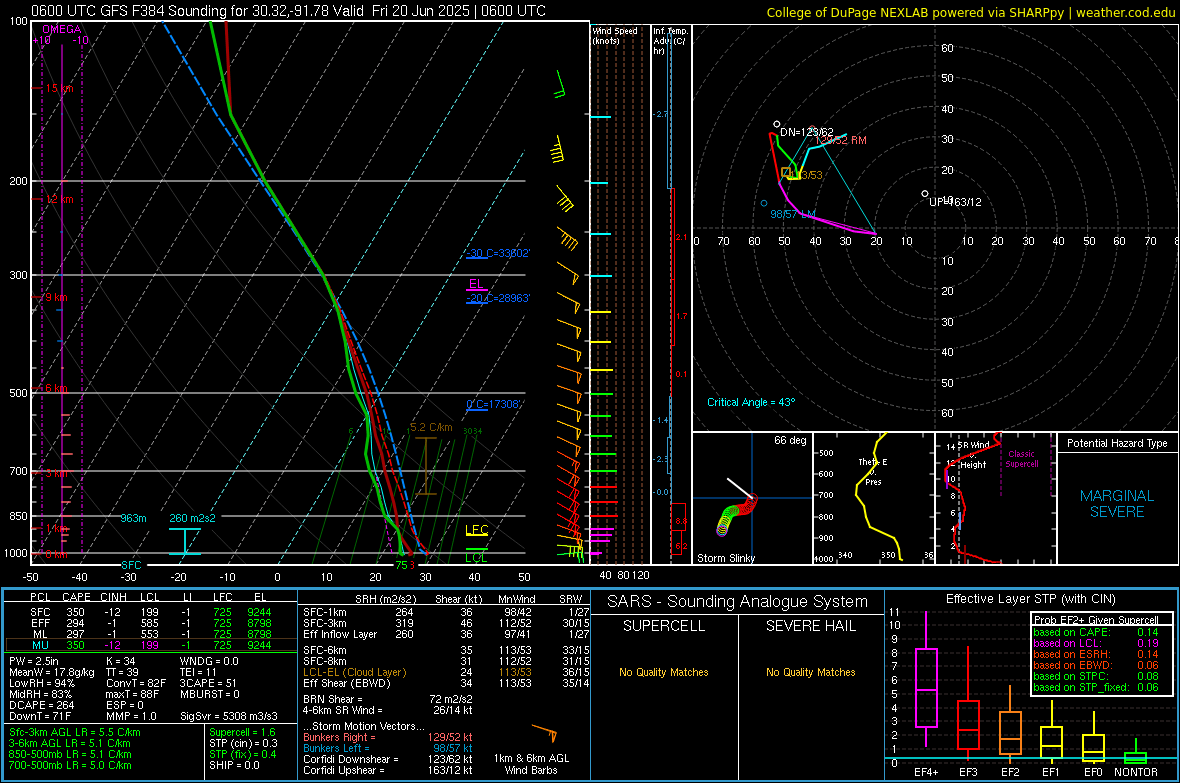1180x783 pixels.
Task: Click the MARGINAL SEVERE hazard text
Action: (1117, 504)
